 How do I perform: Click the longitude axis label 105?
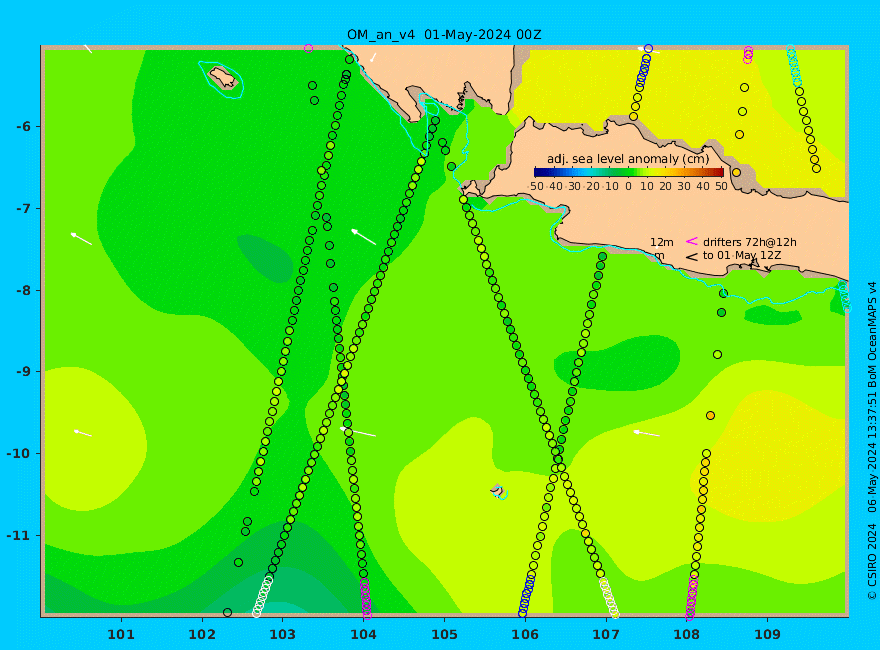pyautogui.click(x=444, y=634)
